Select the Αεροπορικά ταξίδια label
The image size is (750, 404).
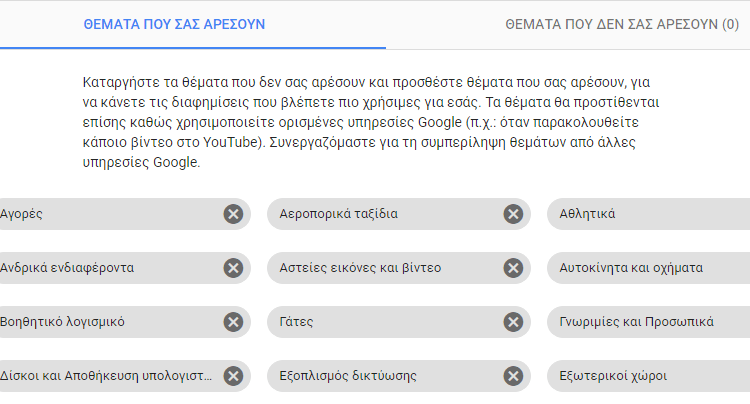338,214
